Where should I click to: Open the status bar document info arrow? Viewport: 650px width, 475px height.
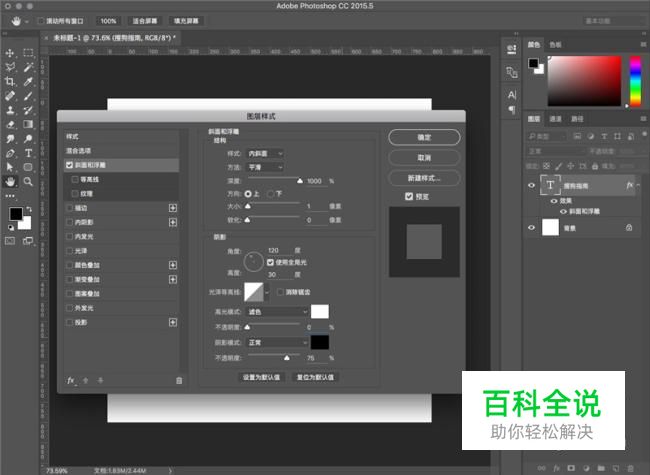tap(170, 470)
